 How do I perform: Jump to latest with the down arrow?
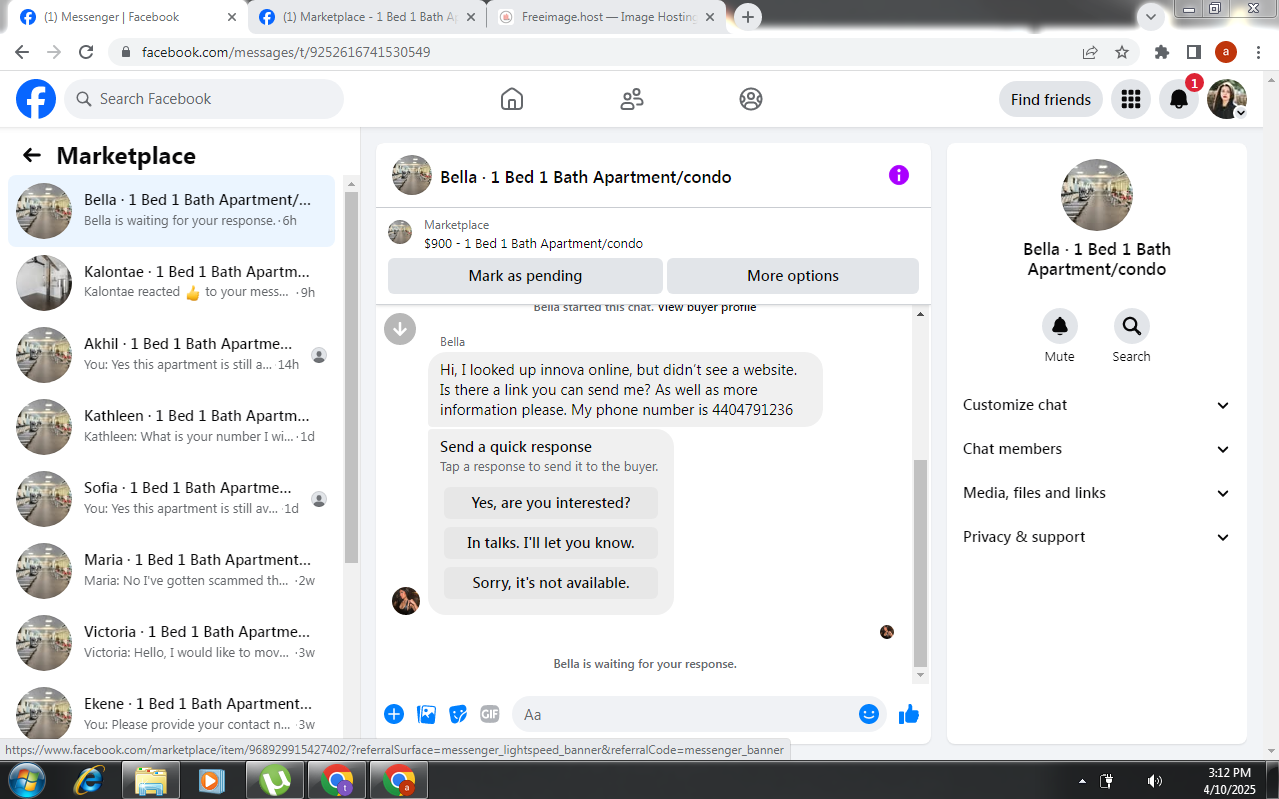pyautogui.click(x=400, y=328)
